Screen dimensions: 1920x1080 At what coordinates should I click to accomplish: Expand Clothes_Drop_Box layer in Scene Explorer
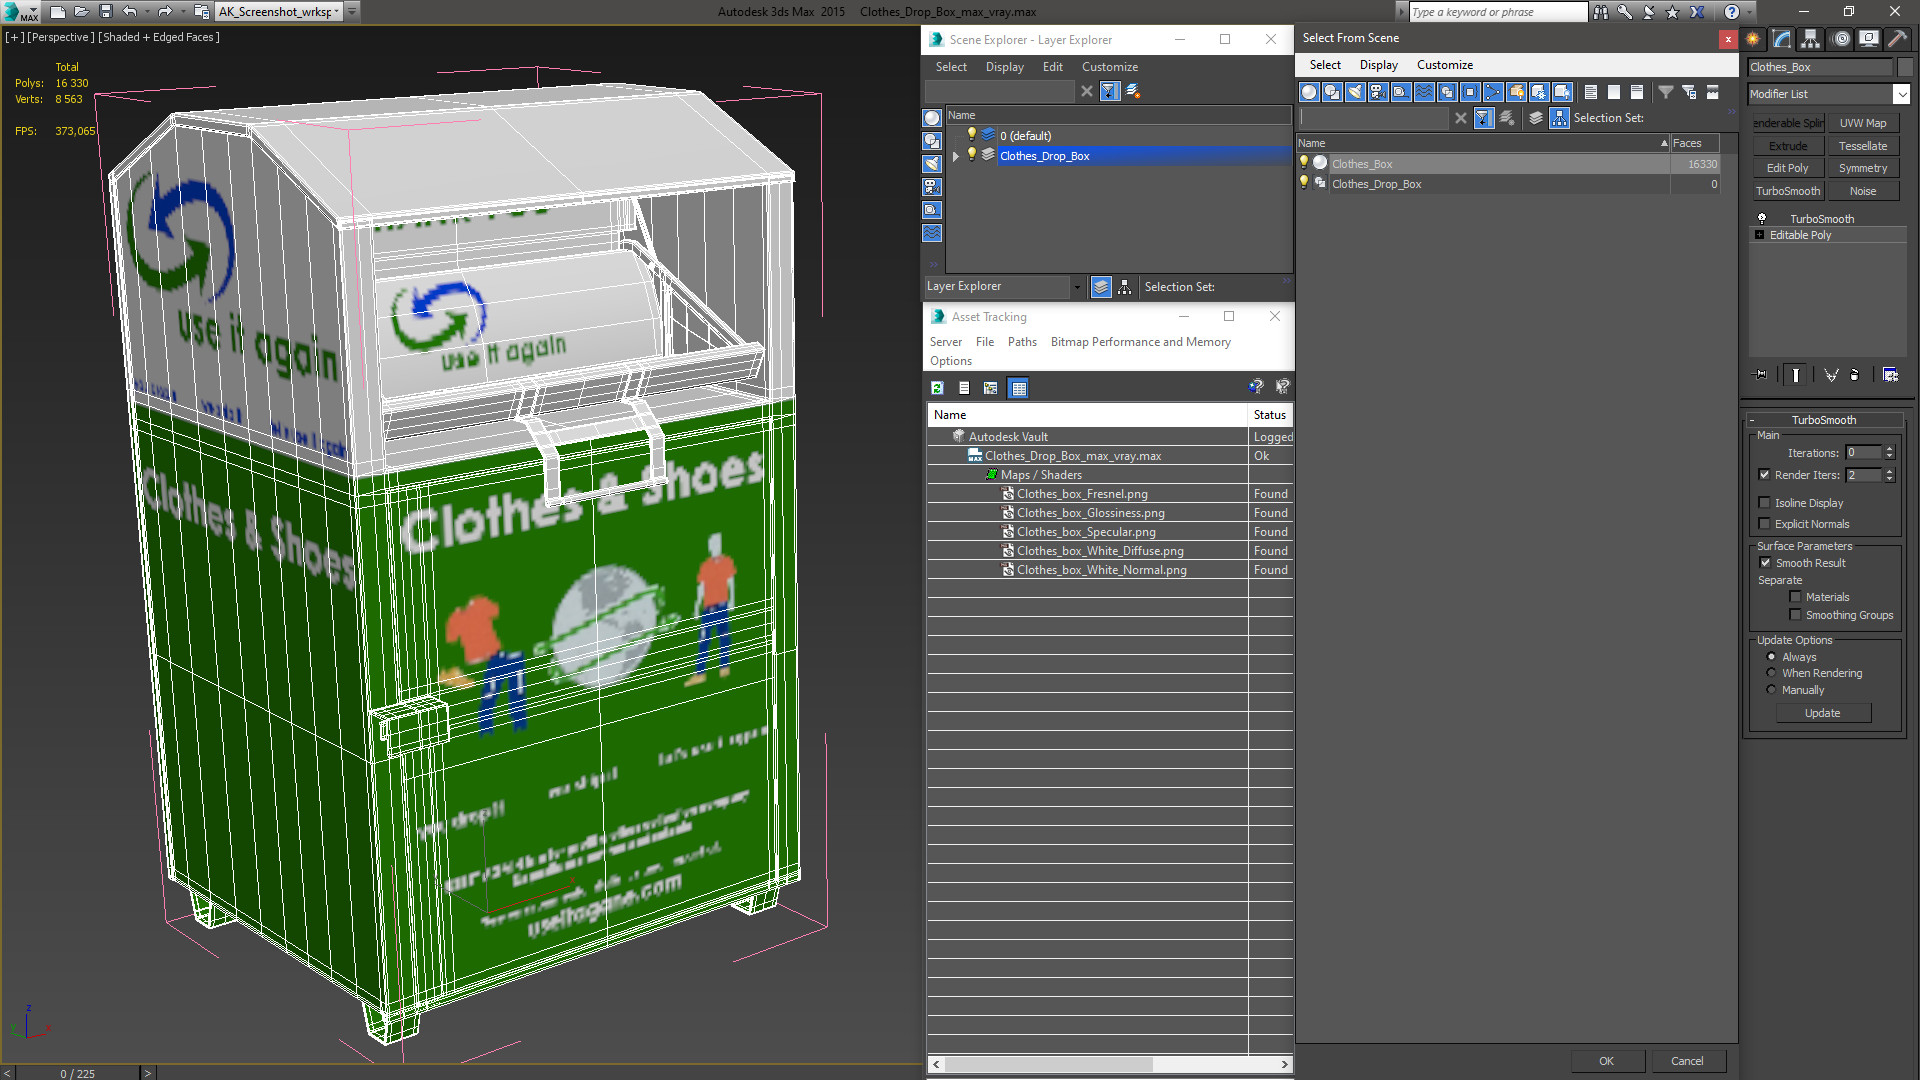pyautogui.click(x=956, y=156)
